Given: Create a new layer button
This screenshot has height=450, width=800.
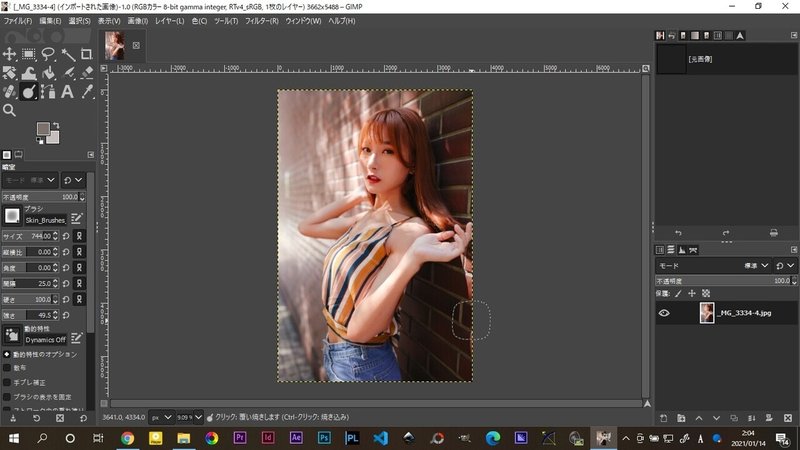Looking at the screenshot, I should tap(663, 418).
